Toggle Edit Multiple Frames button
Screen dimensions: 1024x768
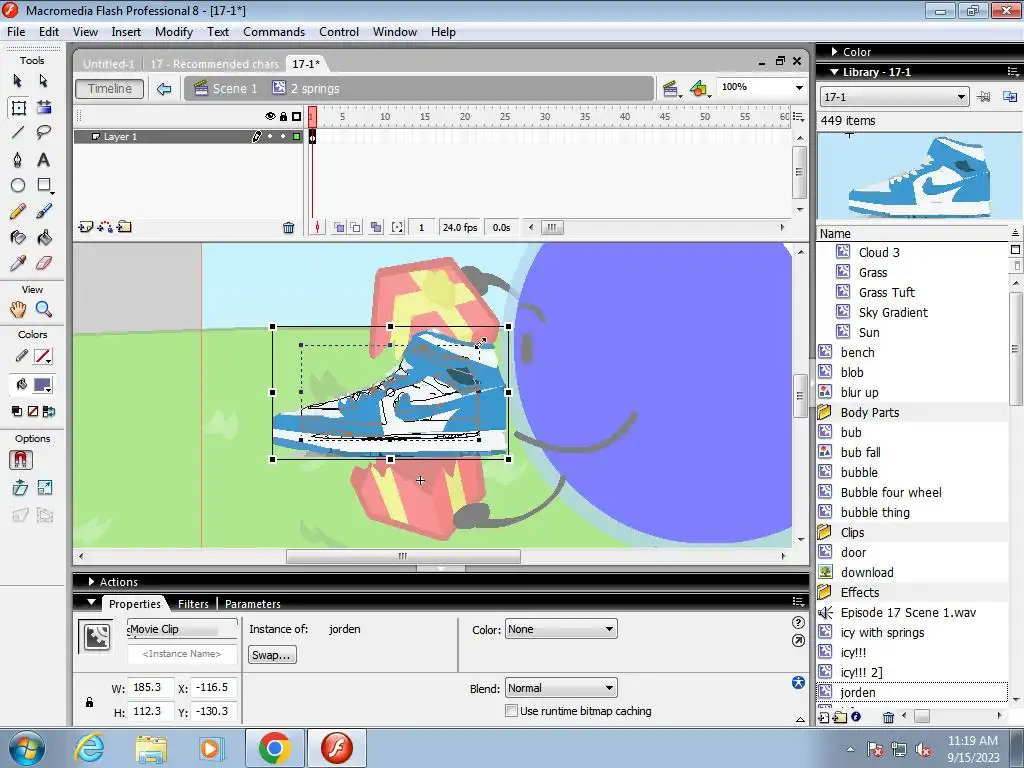tap(376, 227)
